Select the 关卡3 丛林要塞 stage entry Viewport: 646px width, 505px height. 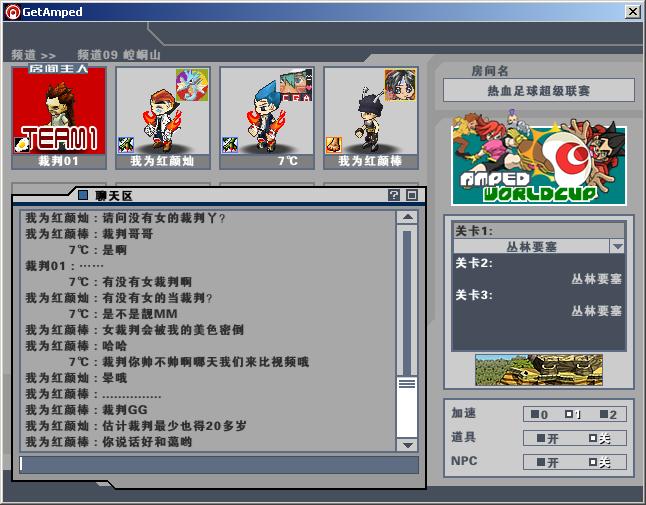pyautogui.click(x=596, y=311)
